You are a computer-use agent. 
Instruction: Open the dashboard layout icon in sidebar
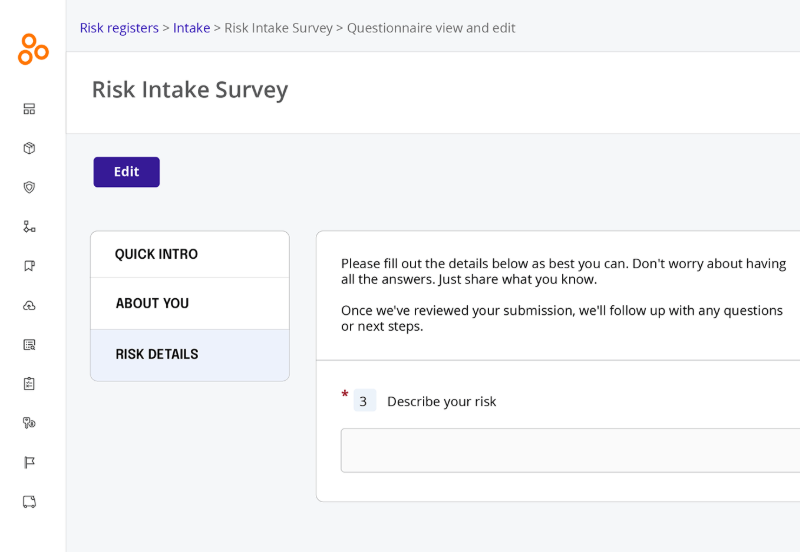click(x=29, y=109)
